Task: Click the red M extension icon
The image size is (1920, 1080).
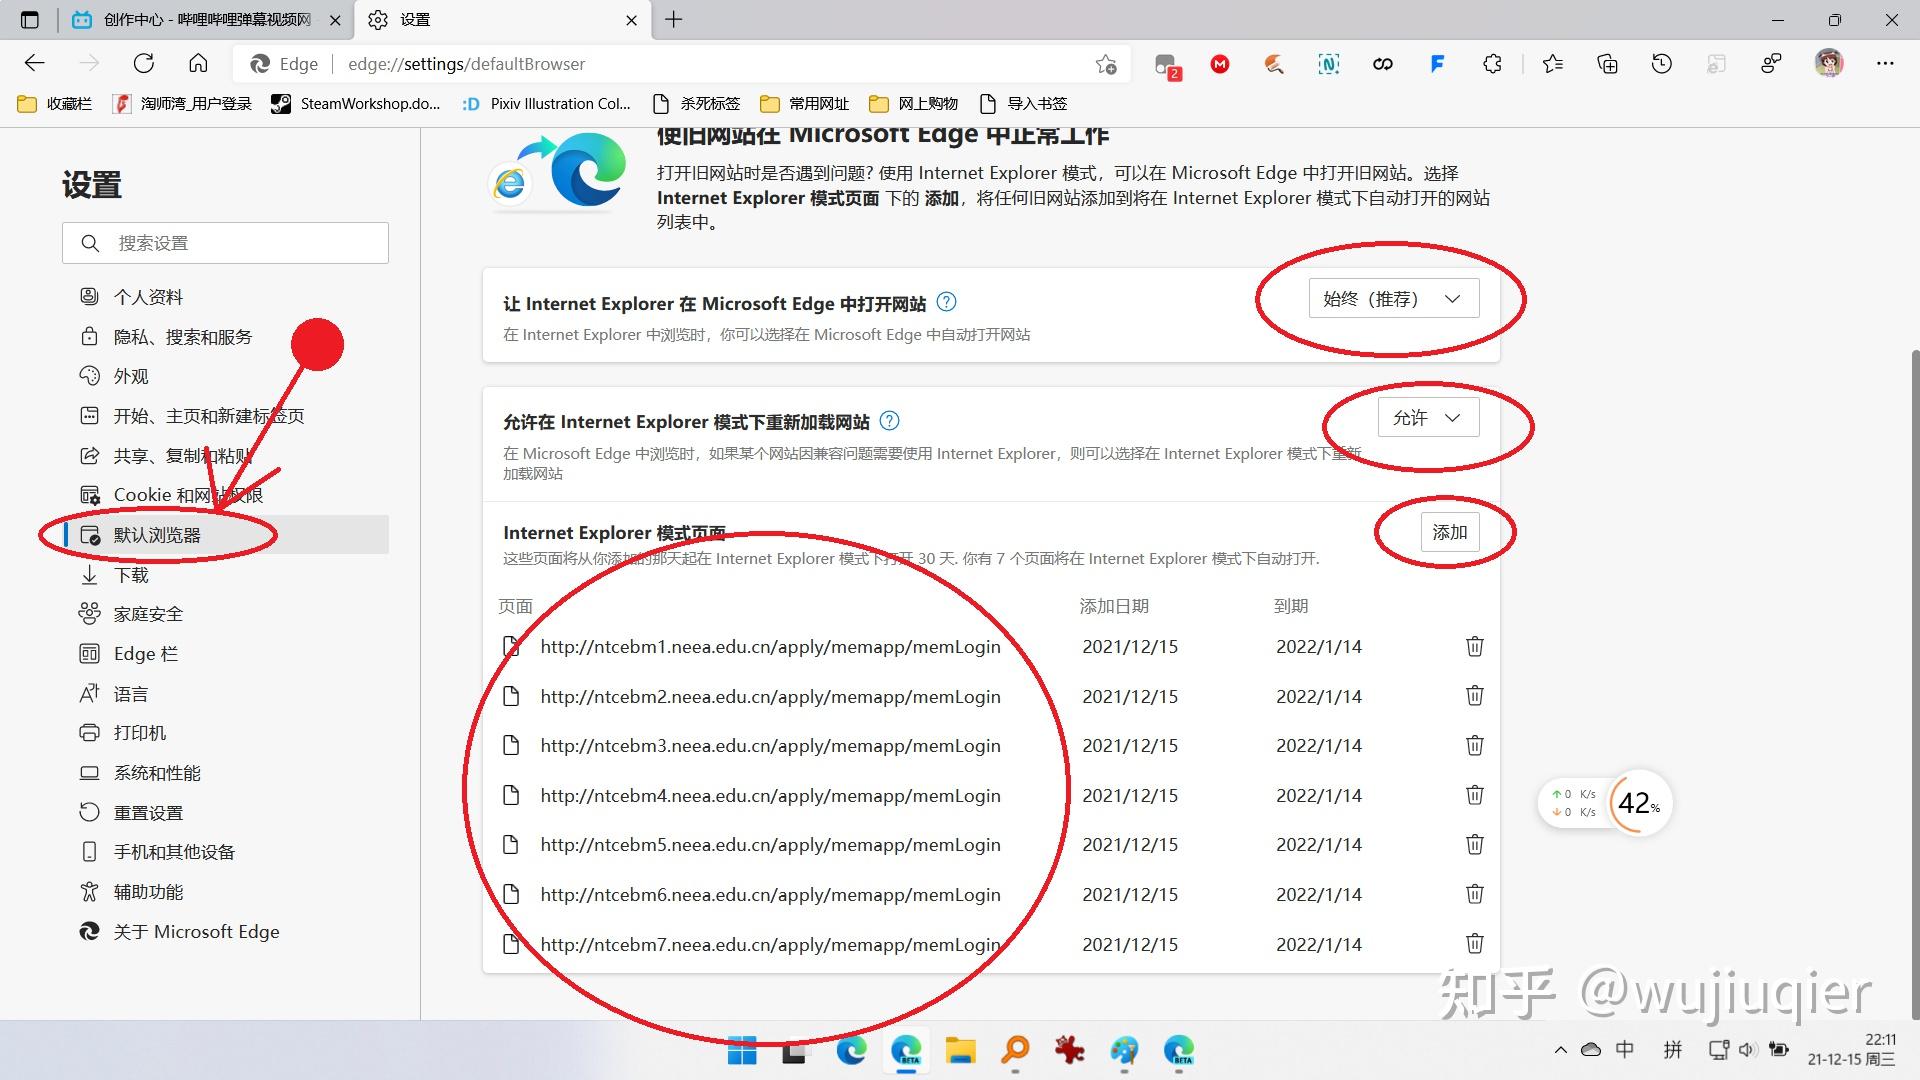Action: [x=1220, y=64]
